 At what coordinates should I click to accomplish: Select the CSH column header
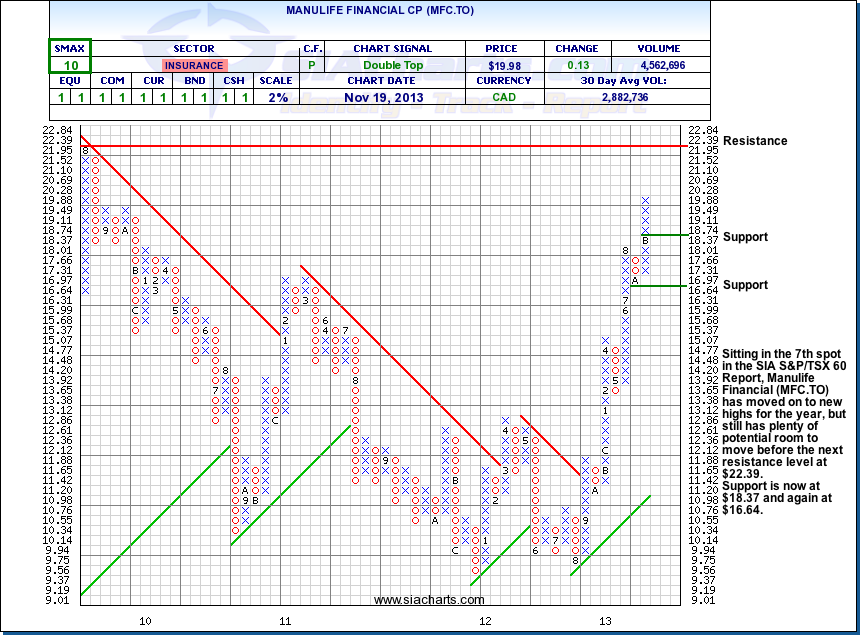(233, 81)
